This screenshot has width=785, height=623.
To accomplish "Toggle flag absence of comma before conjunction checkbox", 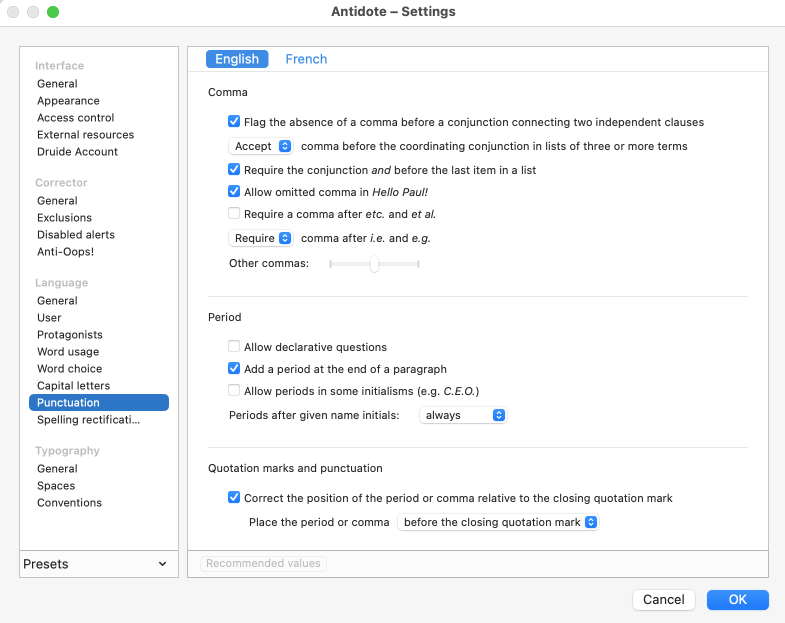I will coord(234,122).
